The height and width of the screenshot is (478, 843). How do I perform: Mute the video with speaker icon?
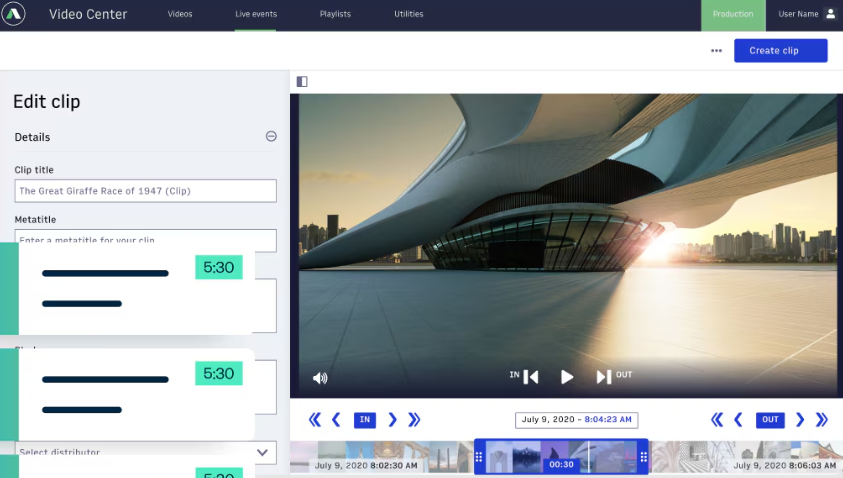pos(320,378)
